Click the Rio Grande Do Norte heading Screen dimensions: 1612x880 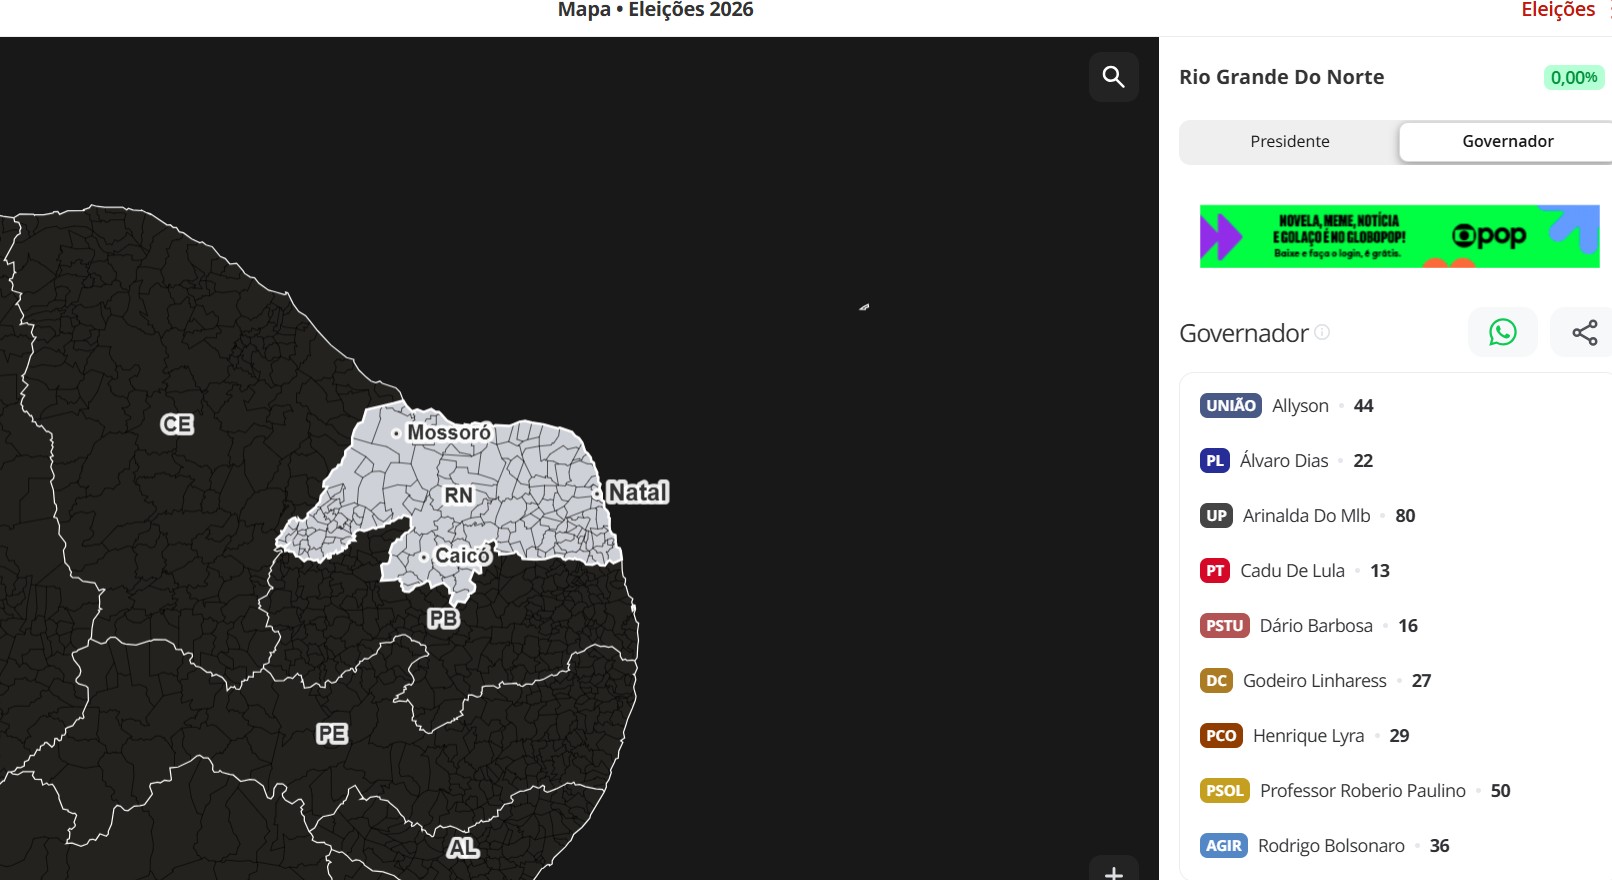click(x=1281, y=77)
